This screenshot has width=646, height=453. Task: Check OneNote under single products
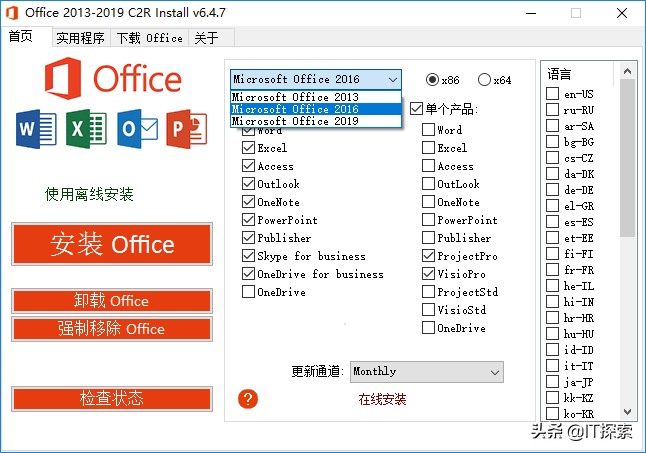[x=428, y=202]
